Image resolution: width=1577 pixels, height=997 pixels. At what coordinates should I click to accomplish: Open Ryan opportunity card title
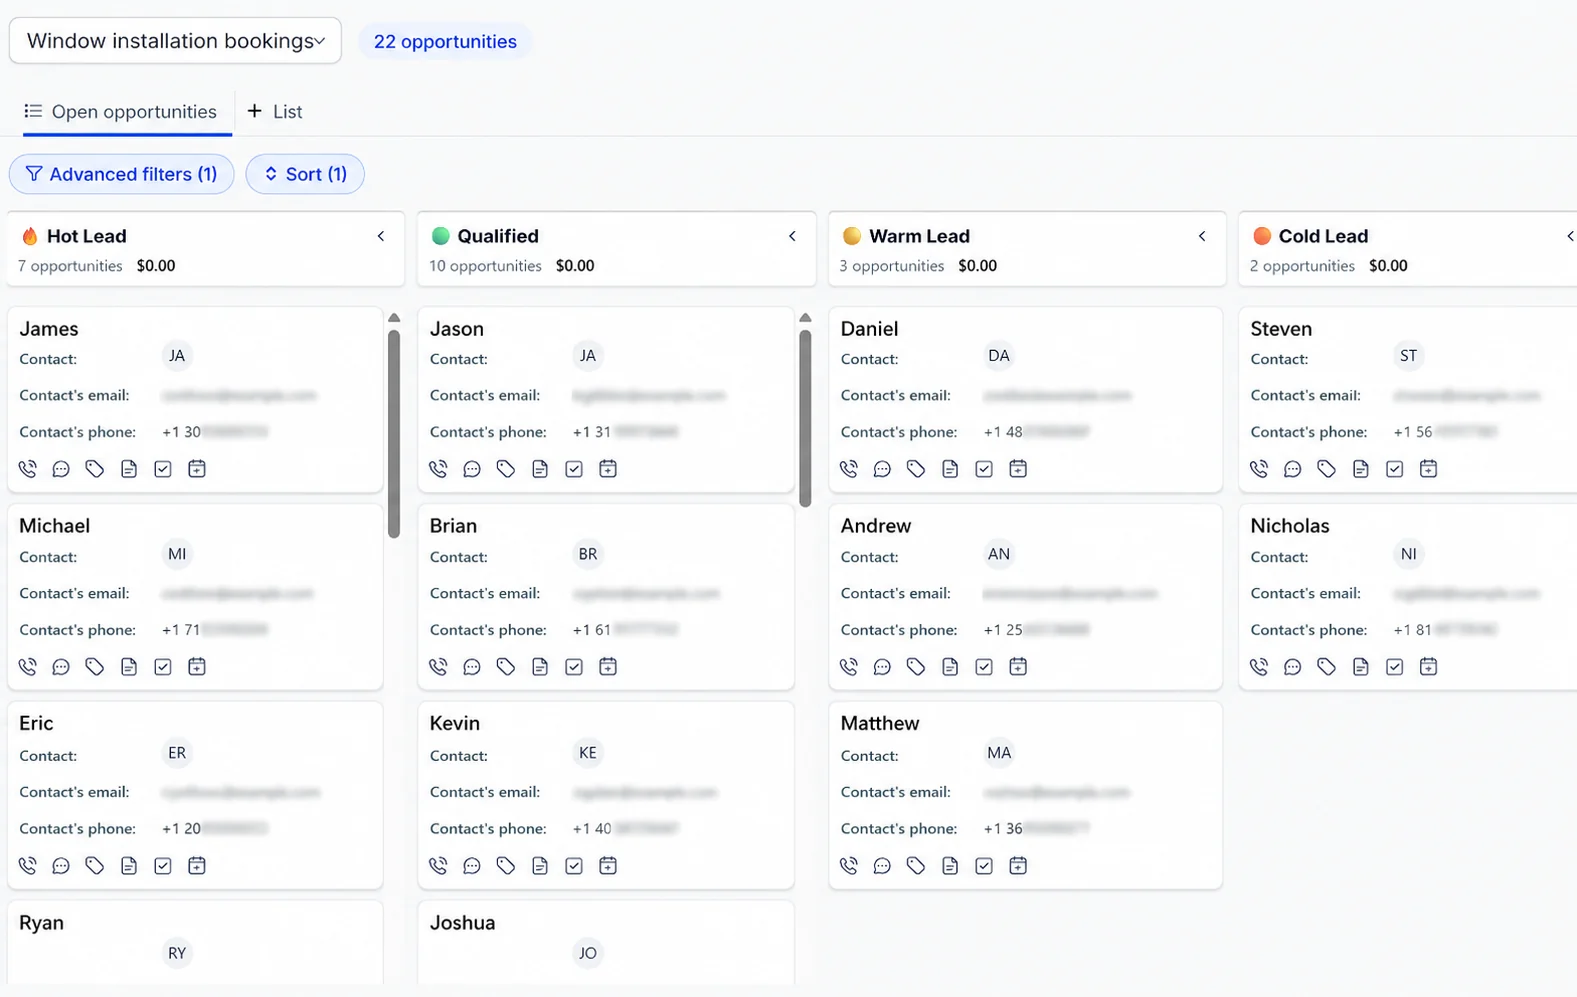[x=42, y=923]
